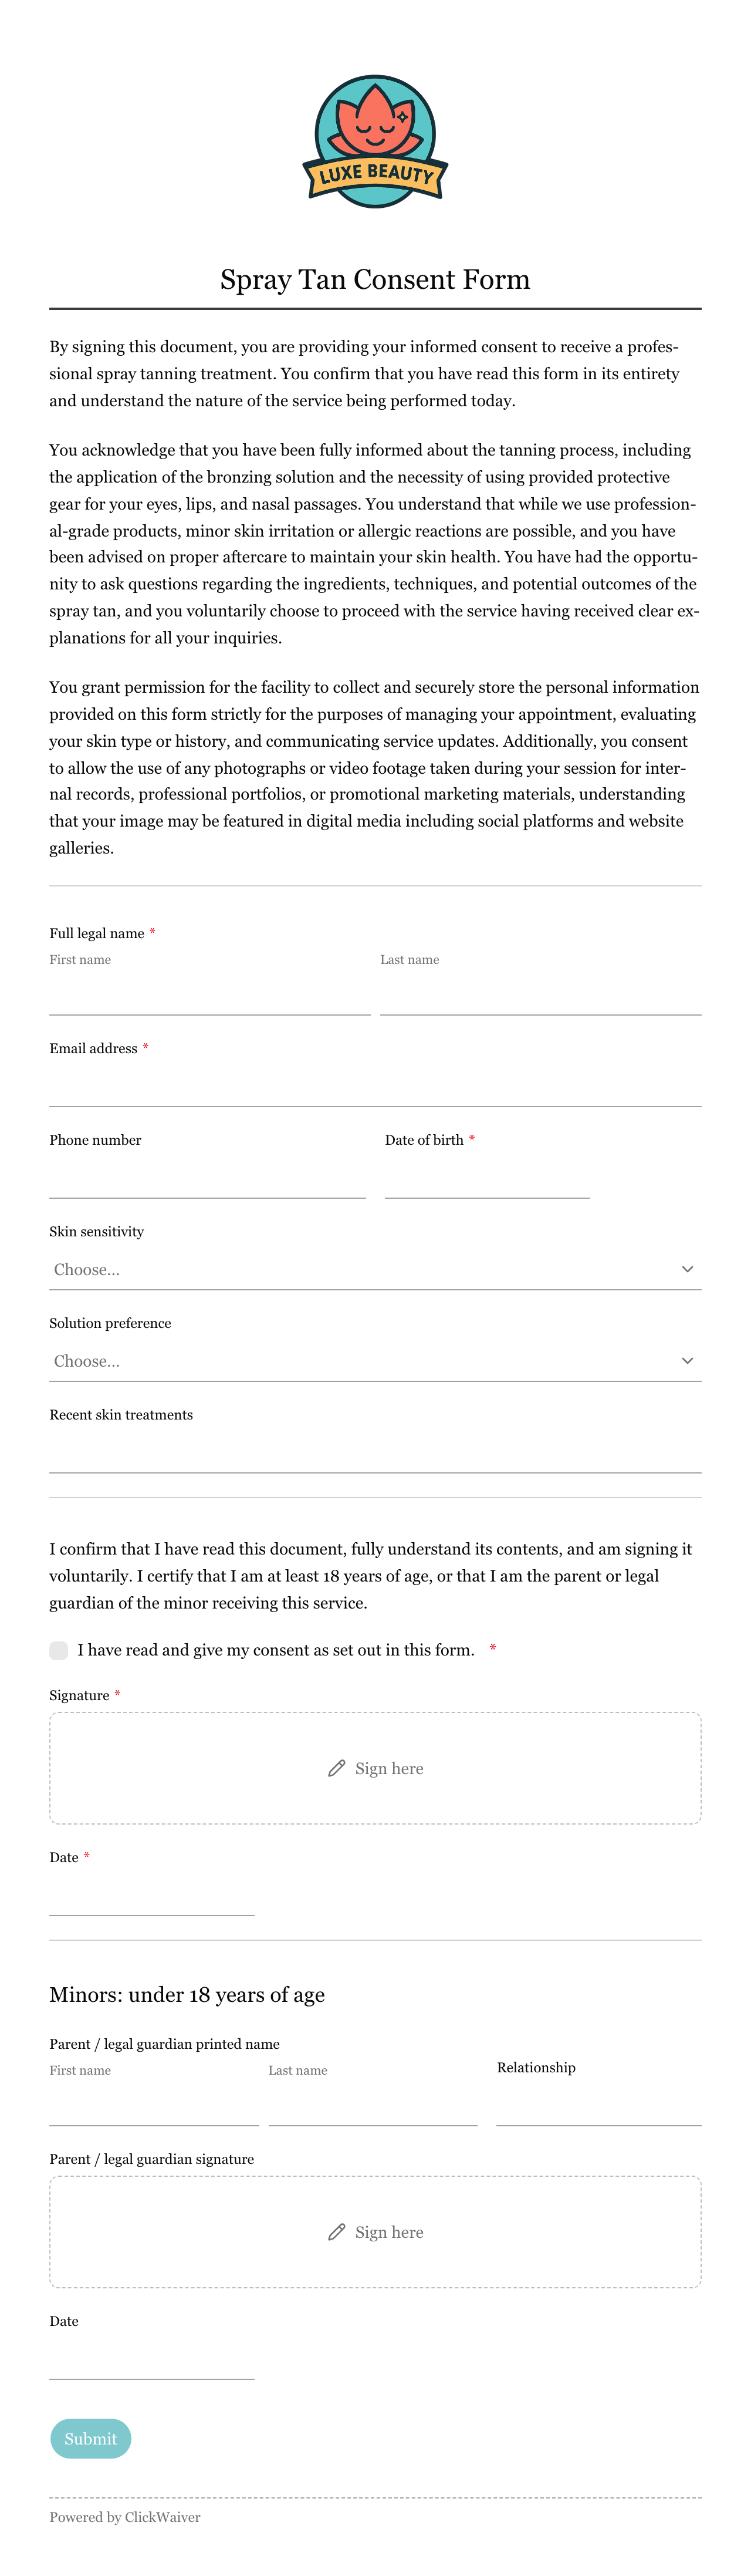This screenshot has width=751, height=2576.
Task: Click pencil icon in guardian signature box
Action: tap(337, 2232)
